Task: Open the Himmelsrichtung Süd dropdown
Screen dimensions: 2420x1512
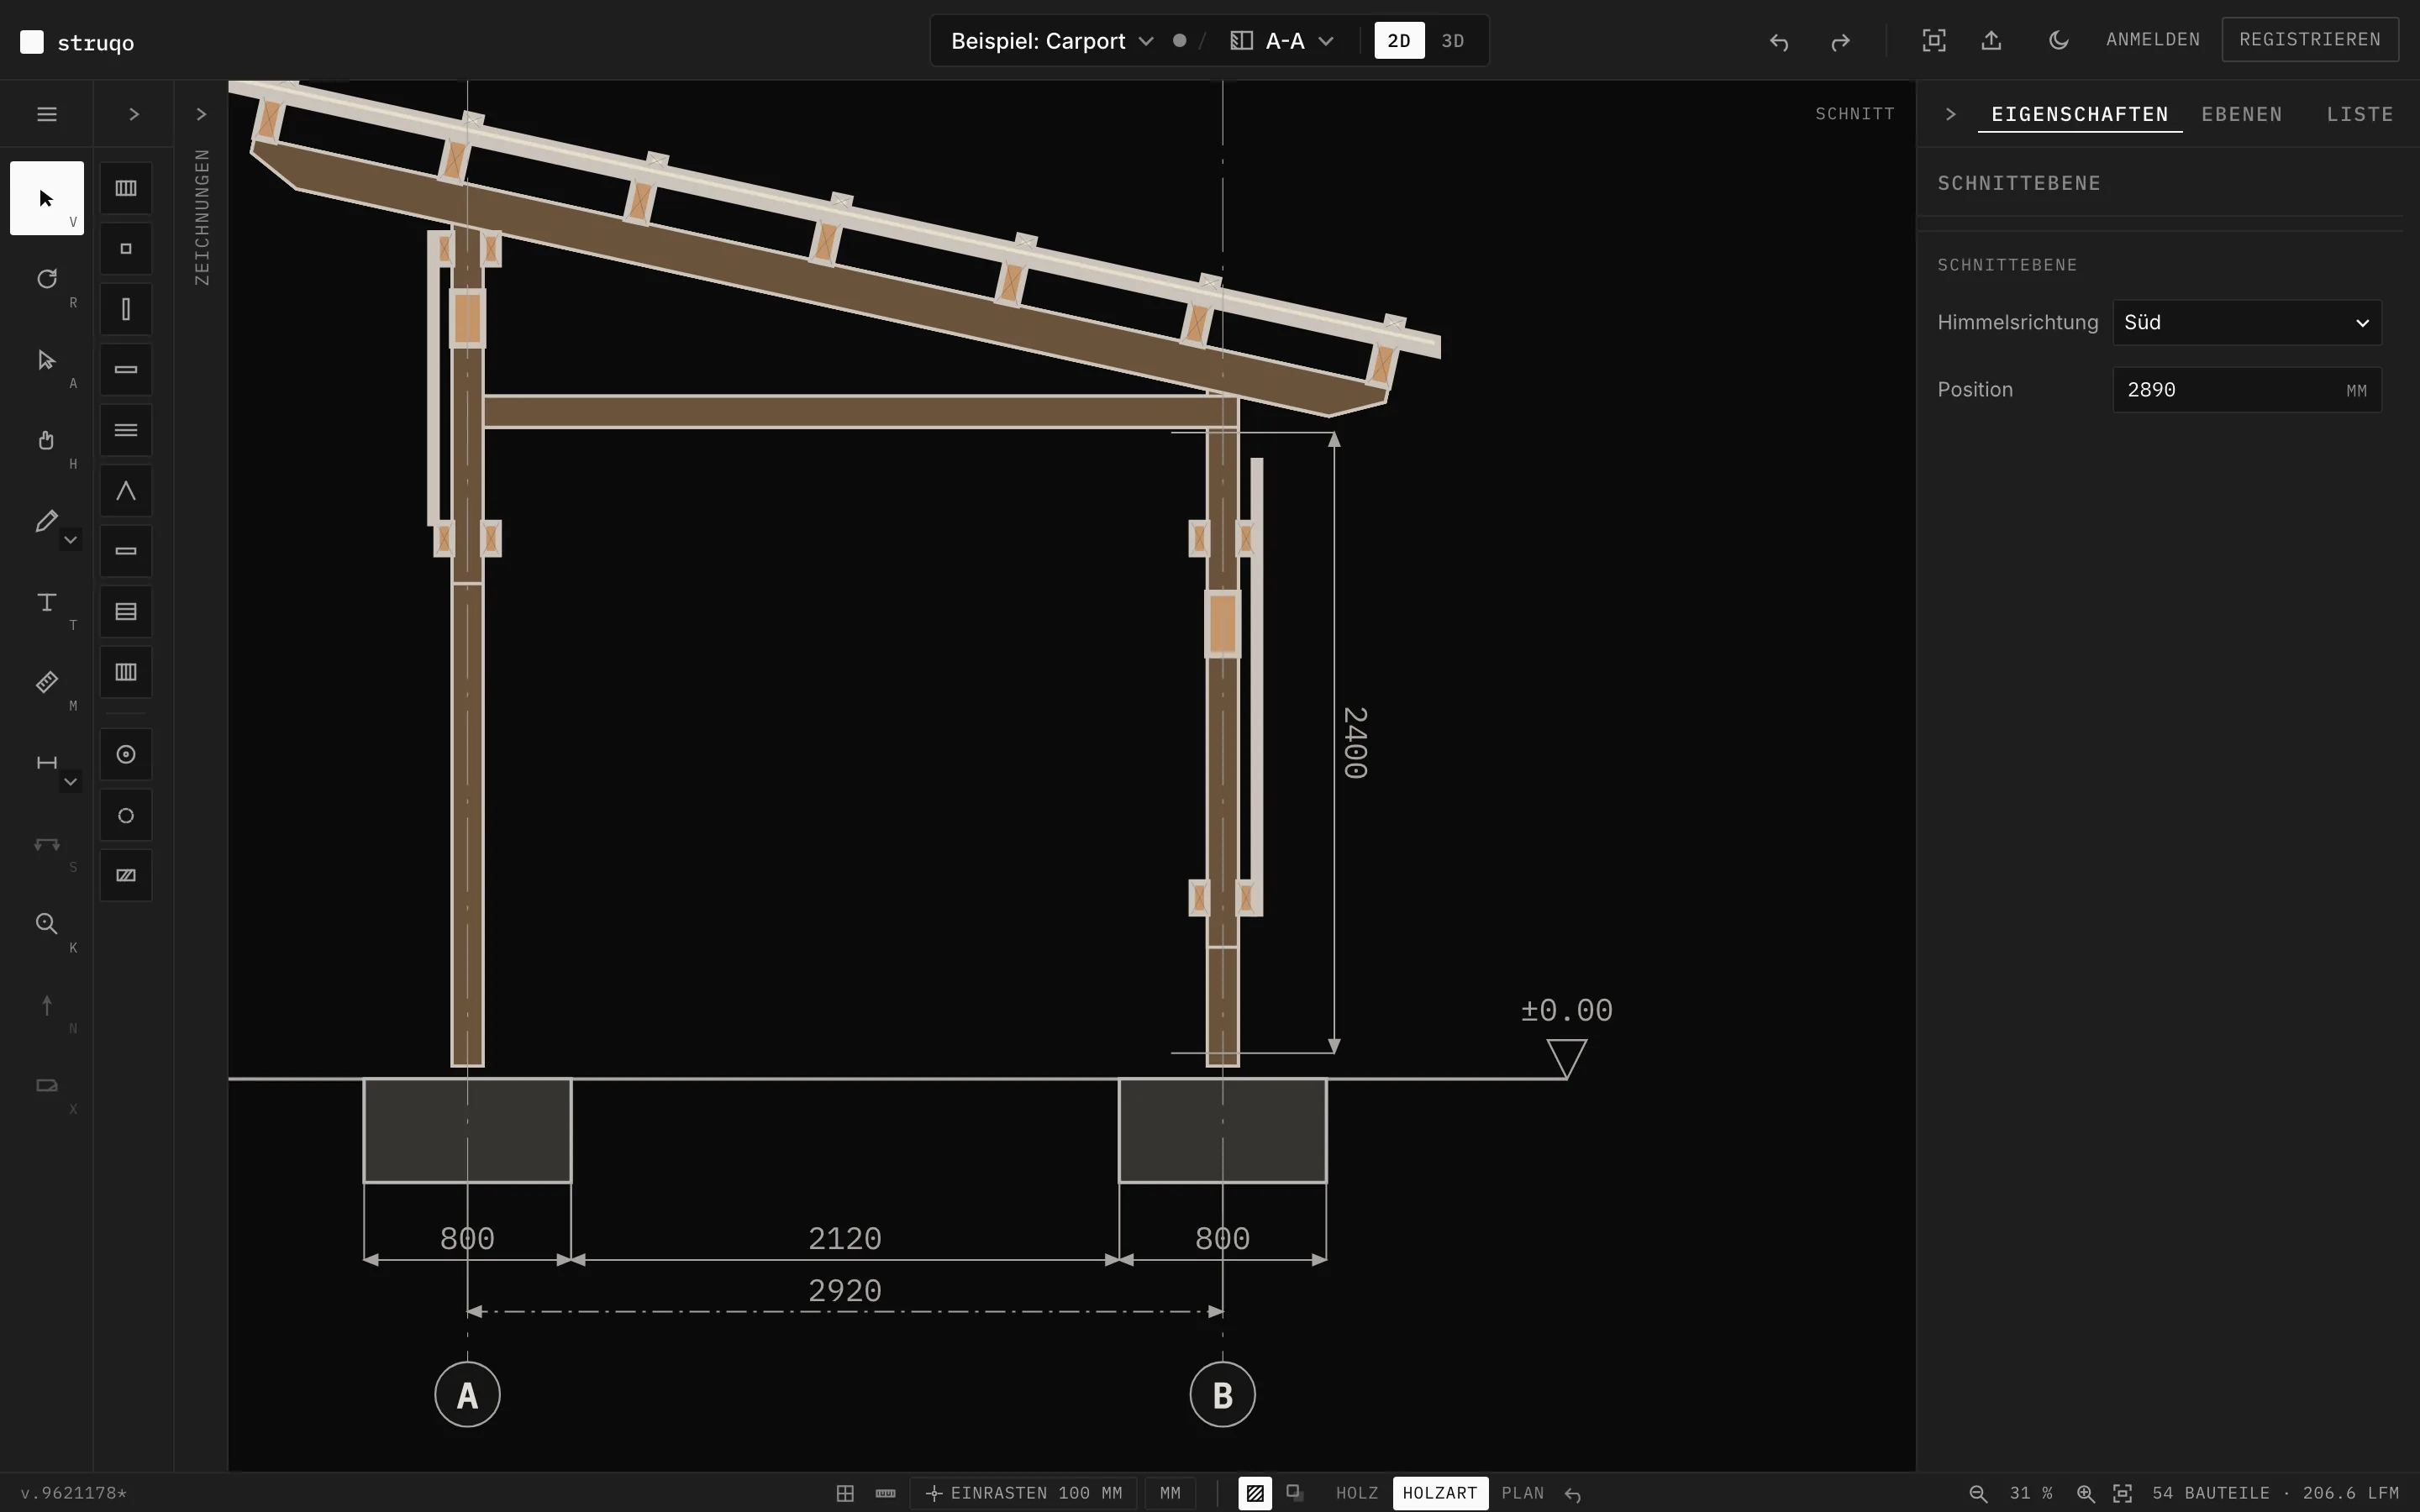Action: click(x=2246, y=323)
